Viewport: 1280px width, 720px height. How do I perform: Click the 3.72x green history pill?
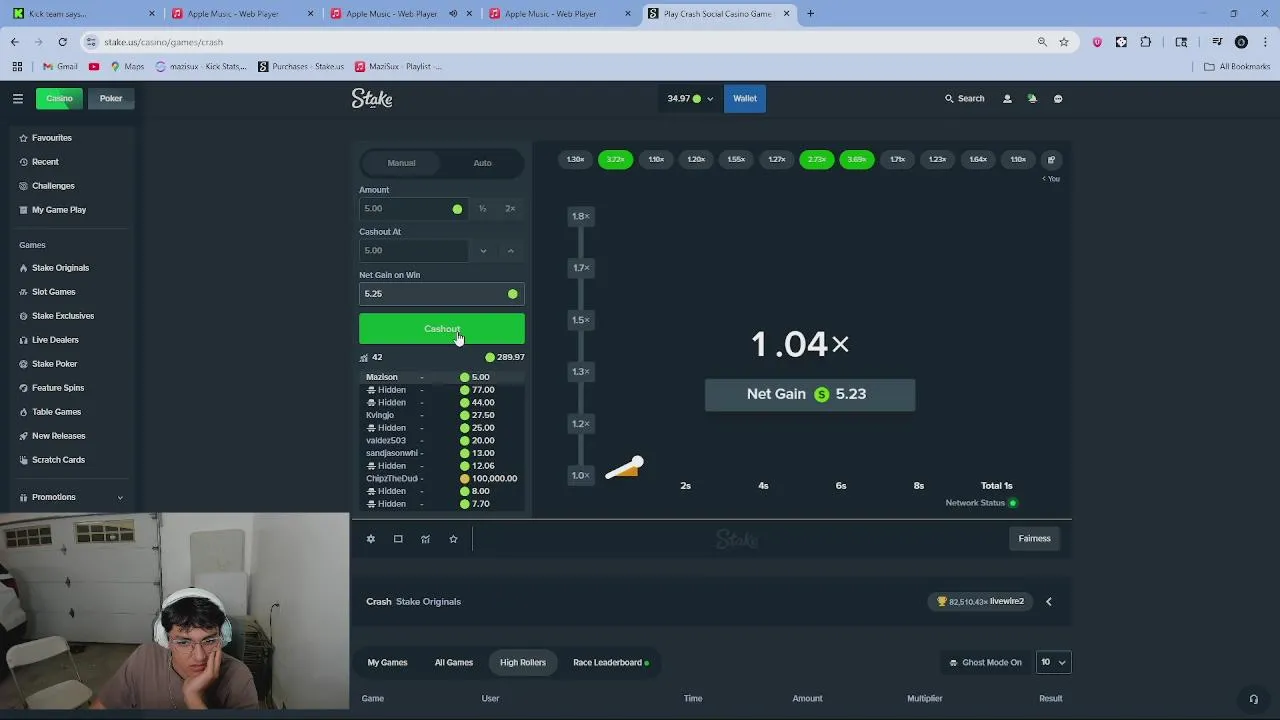615,160
